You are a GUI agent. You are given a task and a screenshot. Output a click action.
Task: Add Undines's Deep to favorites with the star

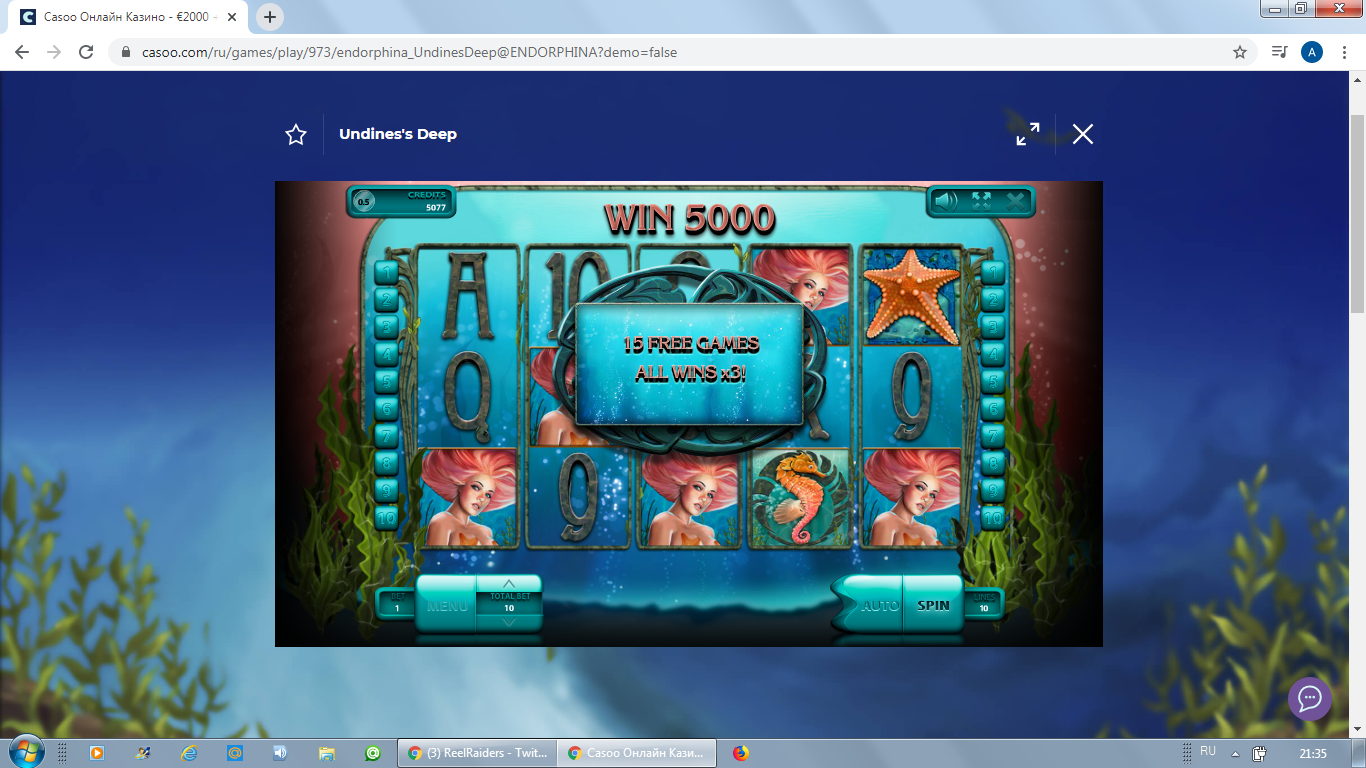click(296, 135)
